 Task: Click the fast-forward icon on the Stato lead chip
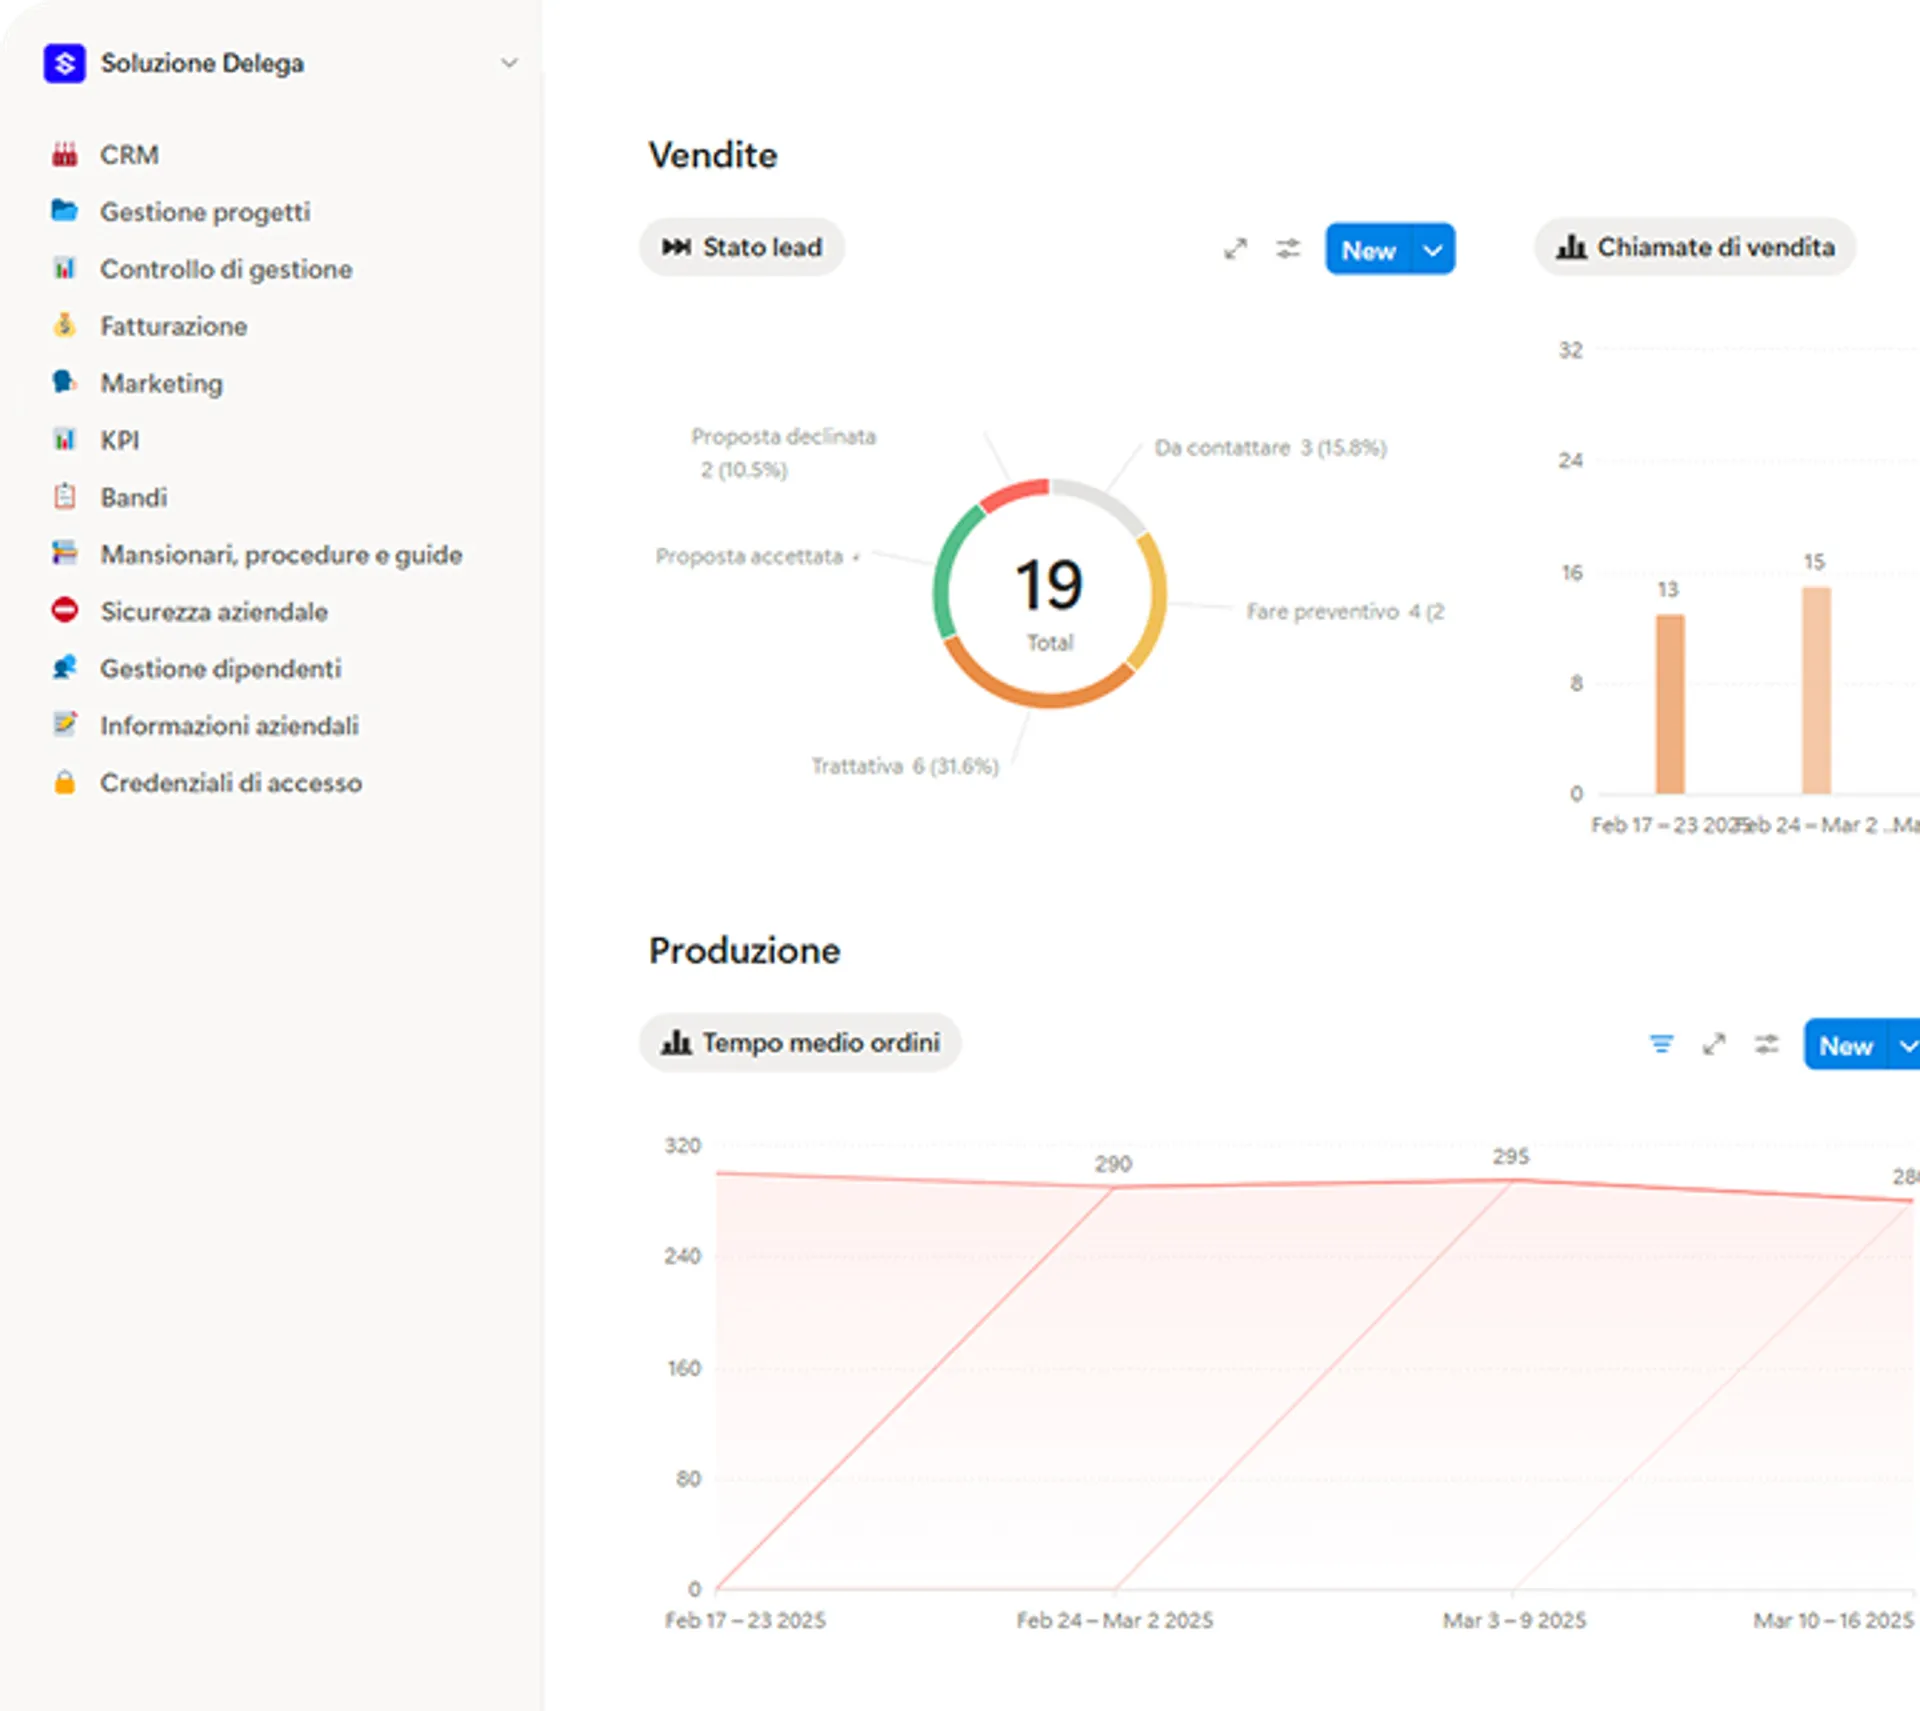[675, 247]
